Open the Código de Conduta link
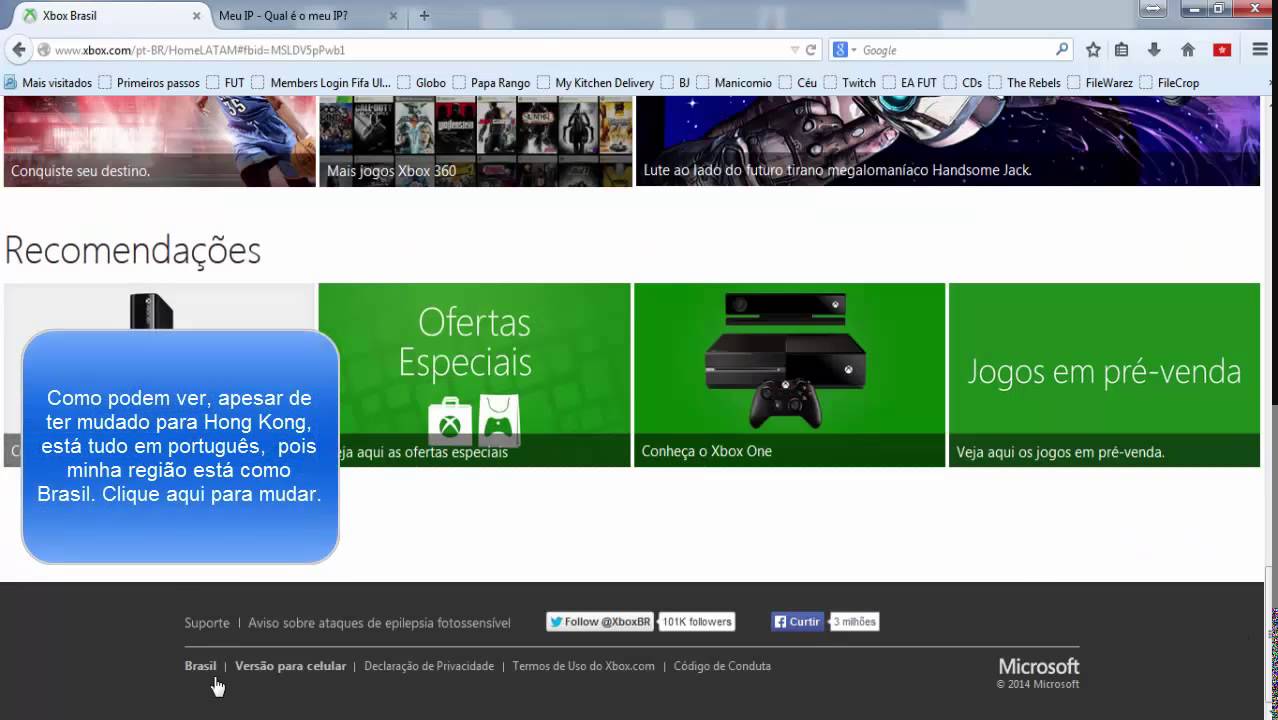Image resolution: width=1278 pixels, height=720 pixels. [x=722, y=666]
